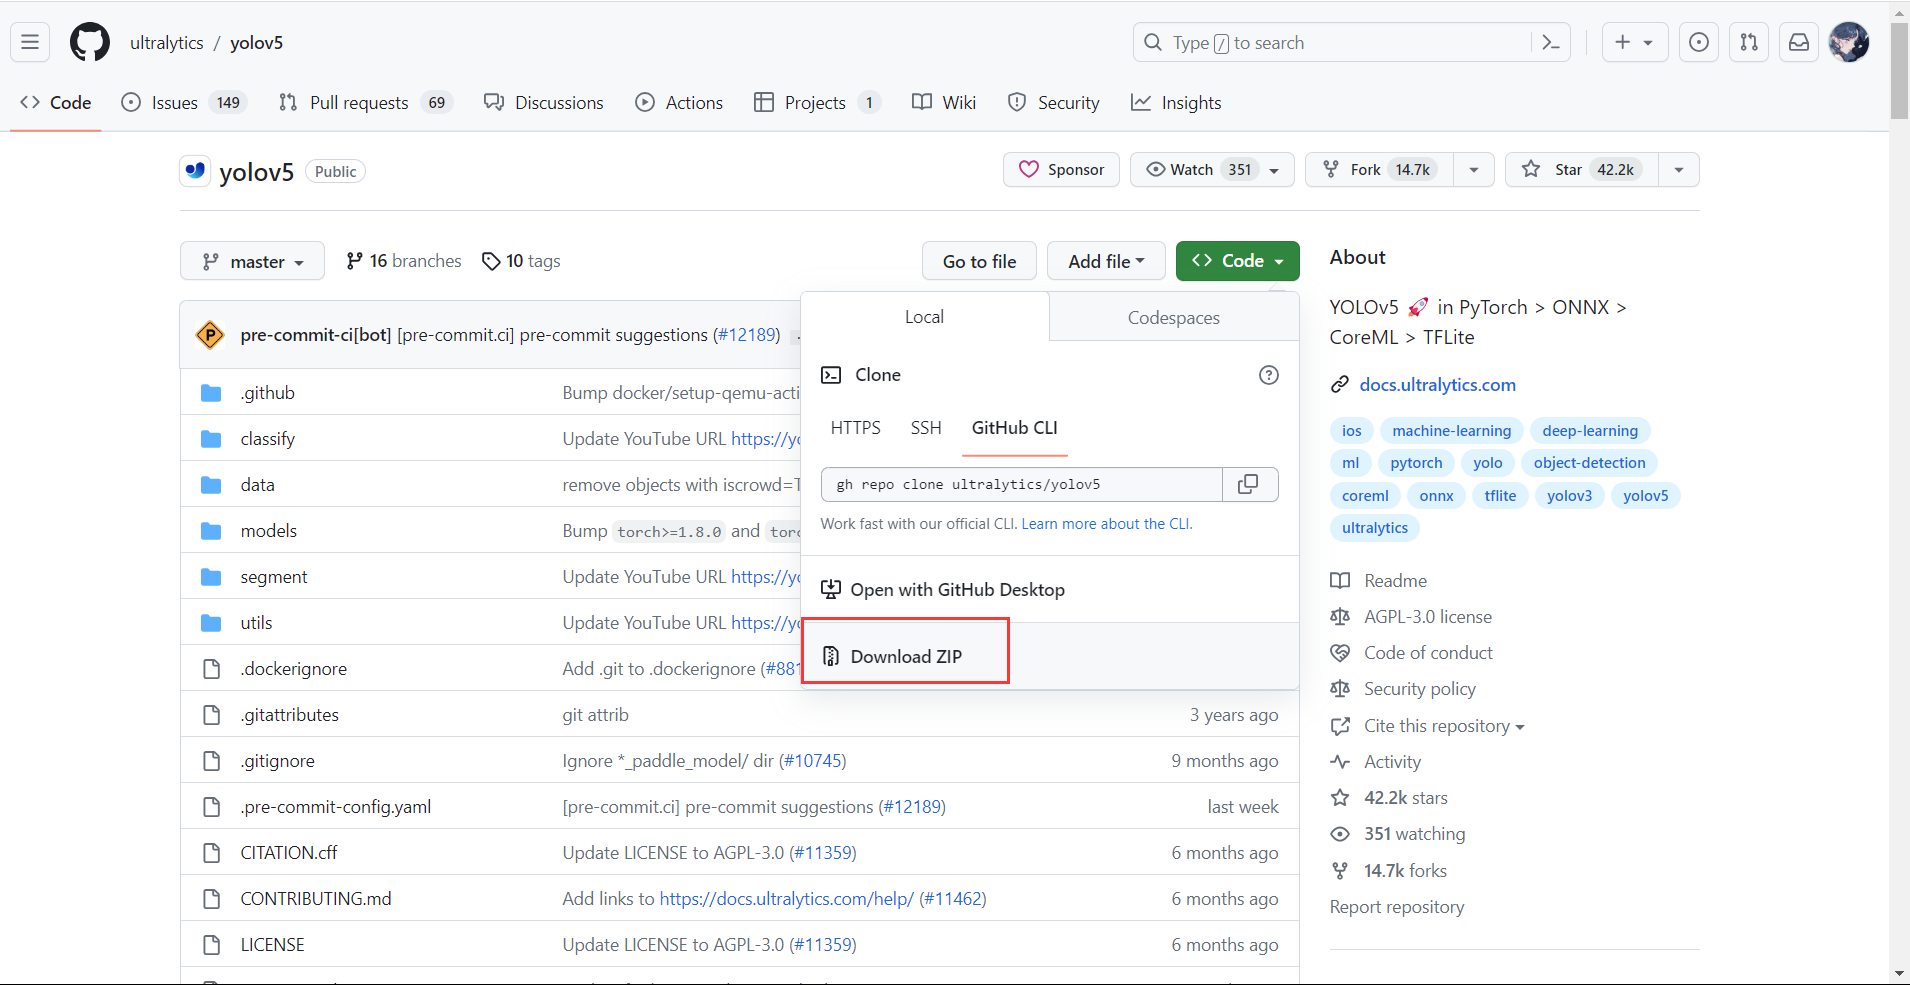
Task: Click the Sponsor button
Action: click(x=1061, y=169)
